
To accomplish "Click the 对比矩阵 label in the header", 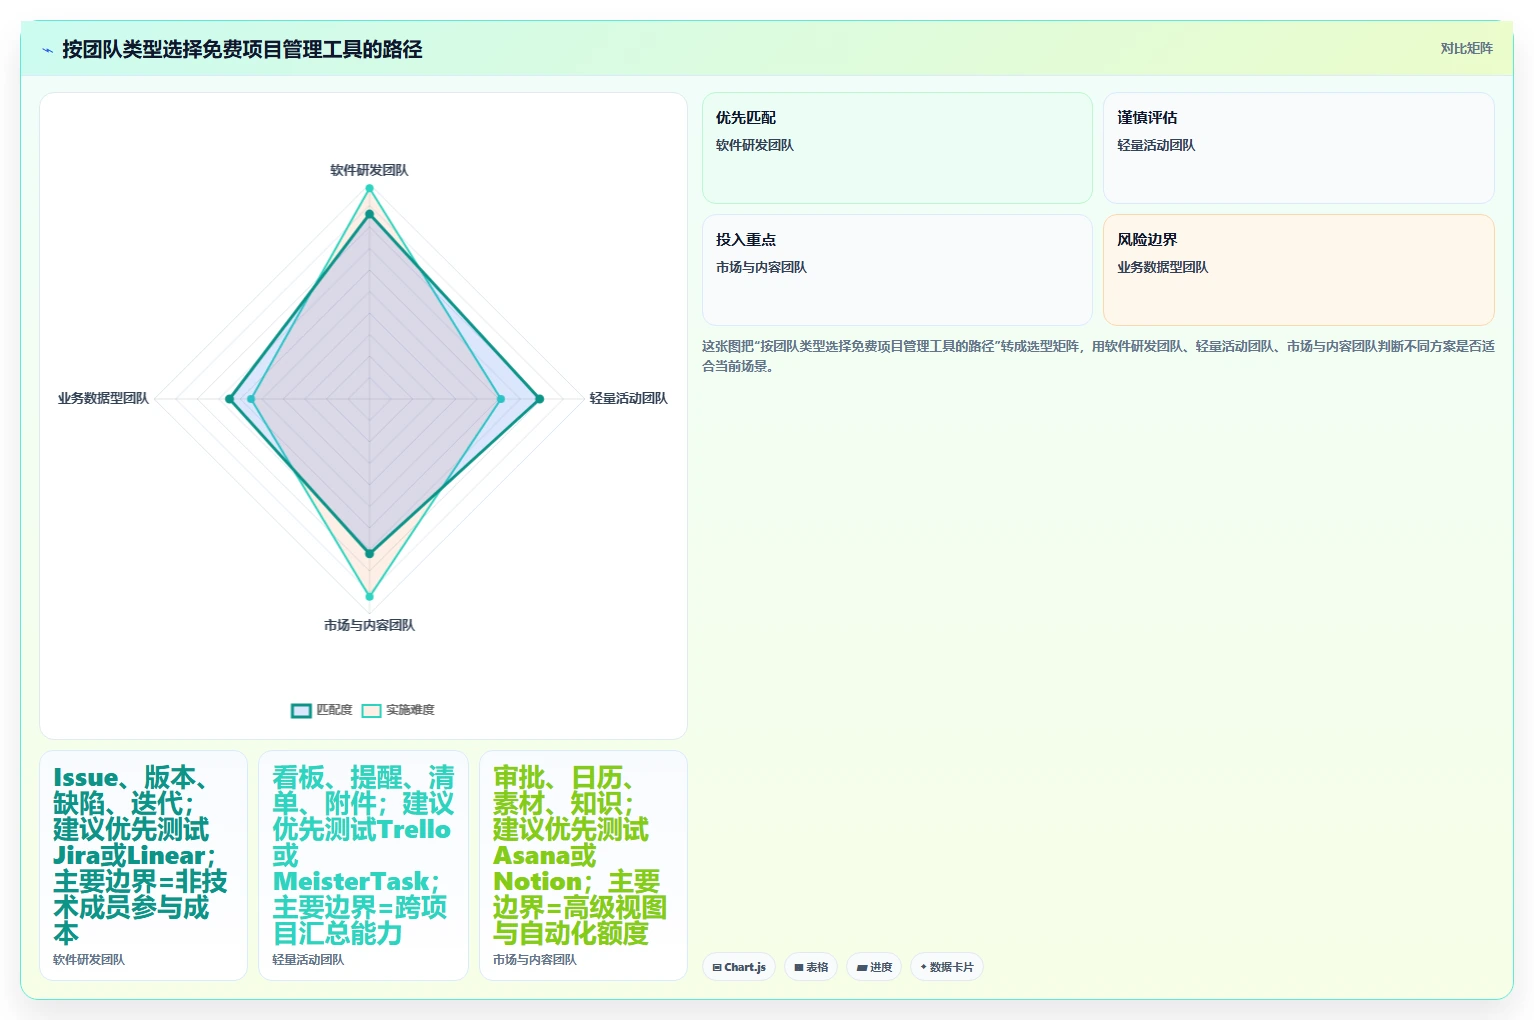I will [1466, 48].
